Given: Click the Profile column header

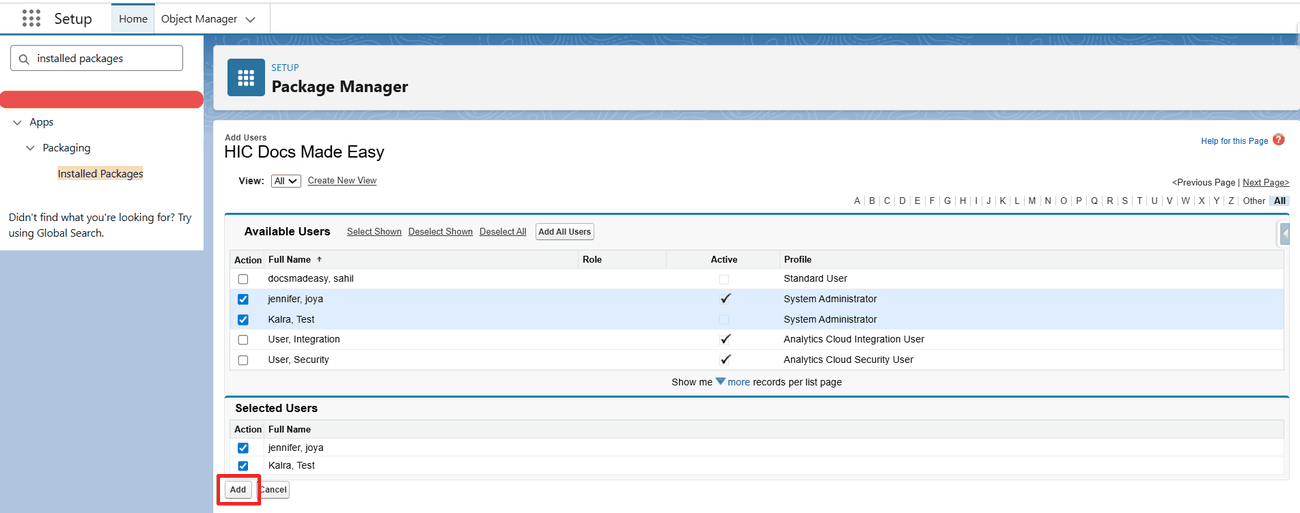Looking at the screenshot, I should tap(798, 260).
